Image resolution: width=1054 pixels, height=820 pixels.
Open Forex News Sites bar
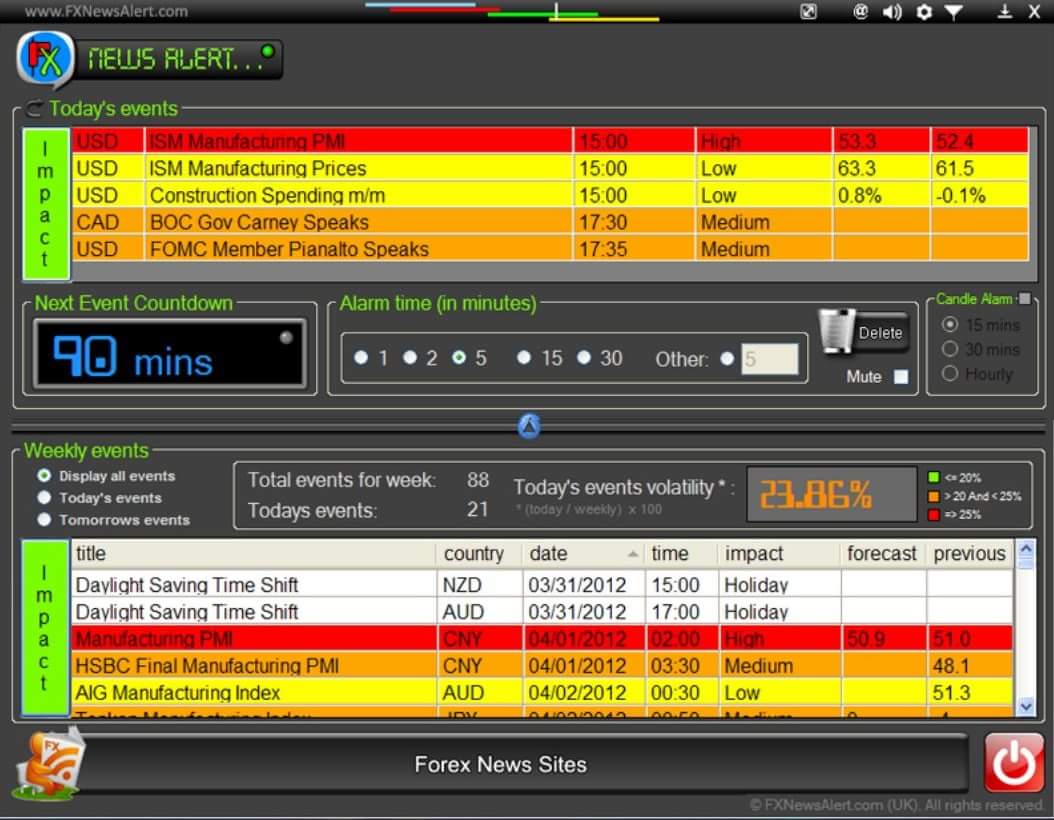(x=501, y=764)
